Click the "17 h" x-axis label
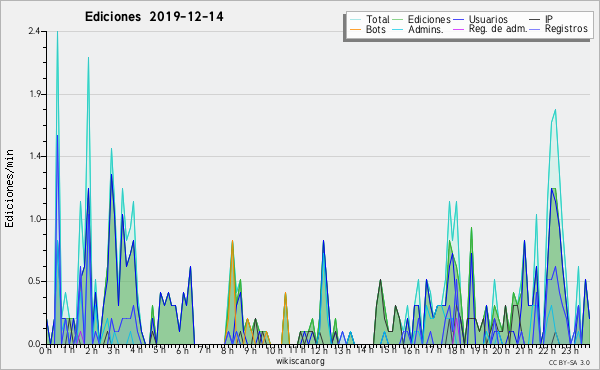600x370 pixels. pos(433,350)
